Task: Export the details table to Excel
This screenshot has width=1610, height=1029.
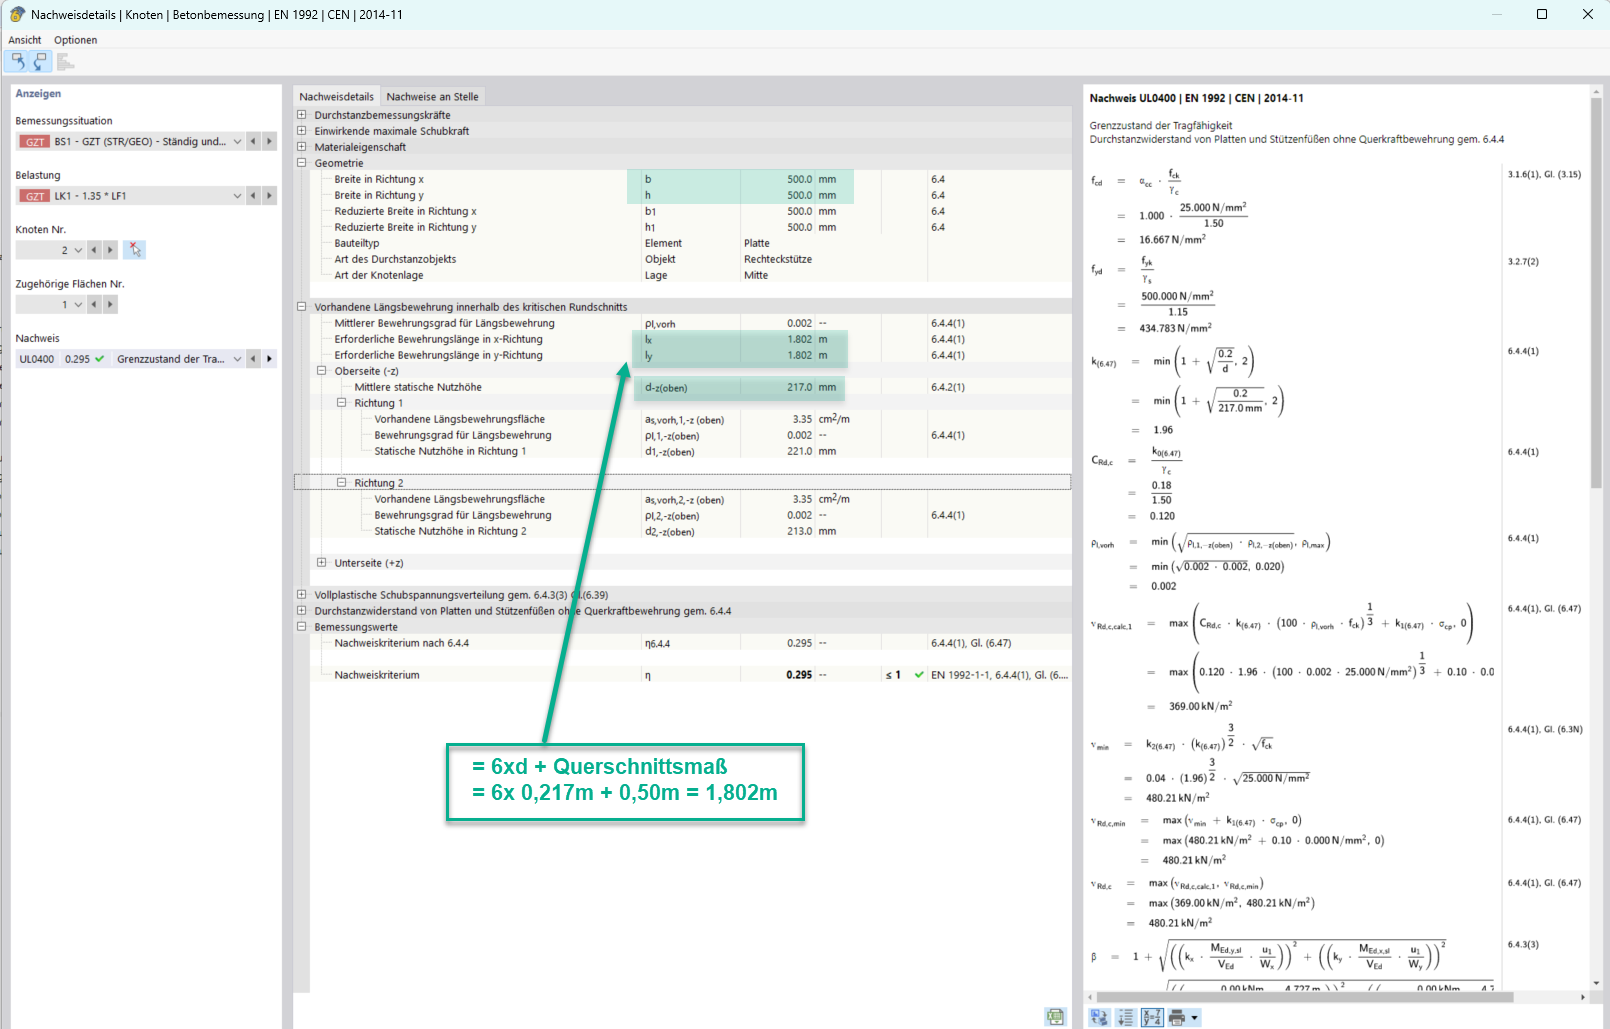Action: pyautogui.click(x=1055, y=1016)
